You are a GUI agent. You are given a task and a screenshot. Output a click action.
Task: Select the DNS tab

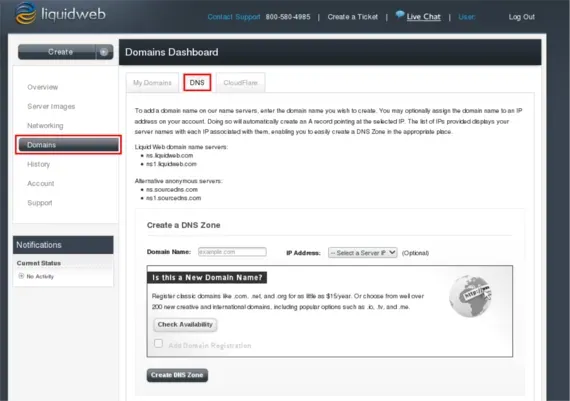pos(197,83)
